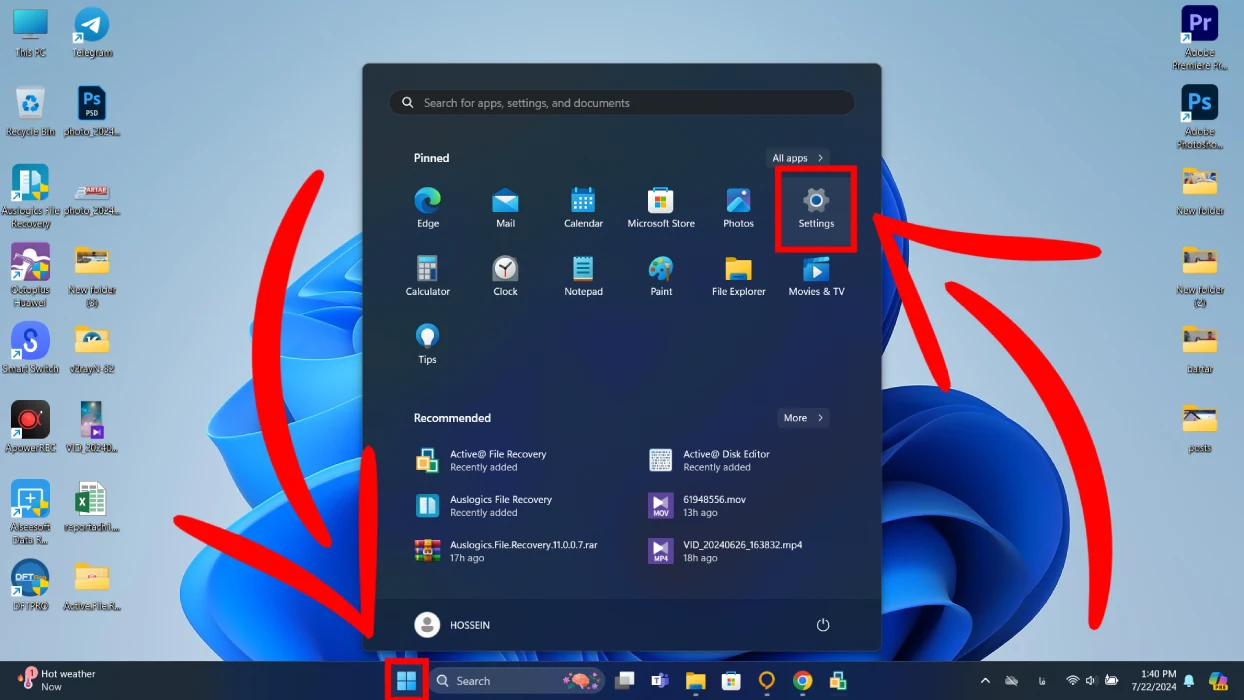Open Microsoft Store
Image resolution: width=1244 pixels, height=700 pixels.
click(x=660, y=207)
